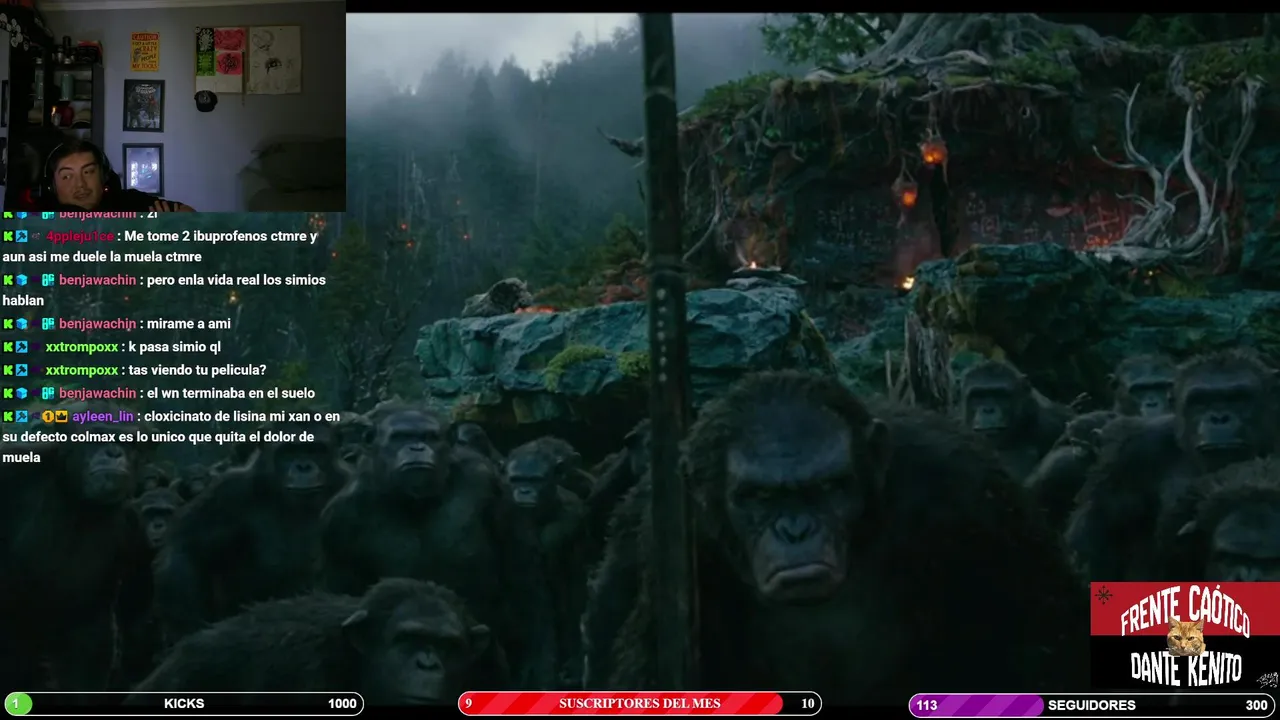Click blue cube badge on 'mirame a ami' row

[x=21, y=324]
